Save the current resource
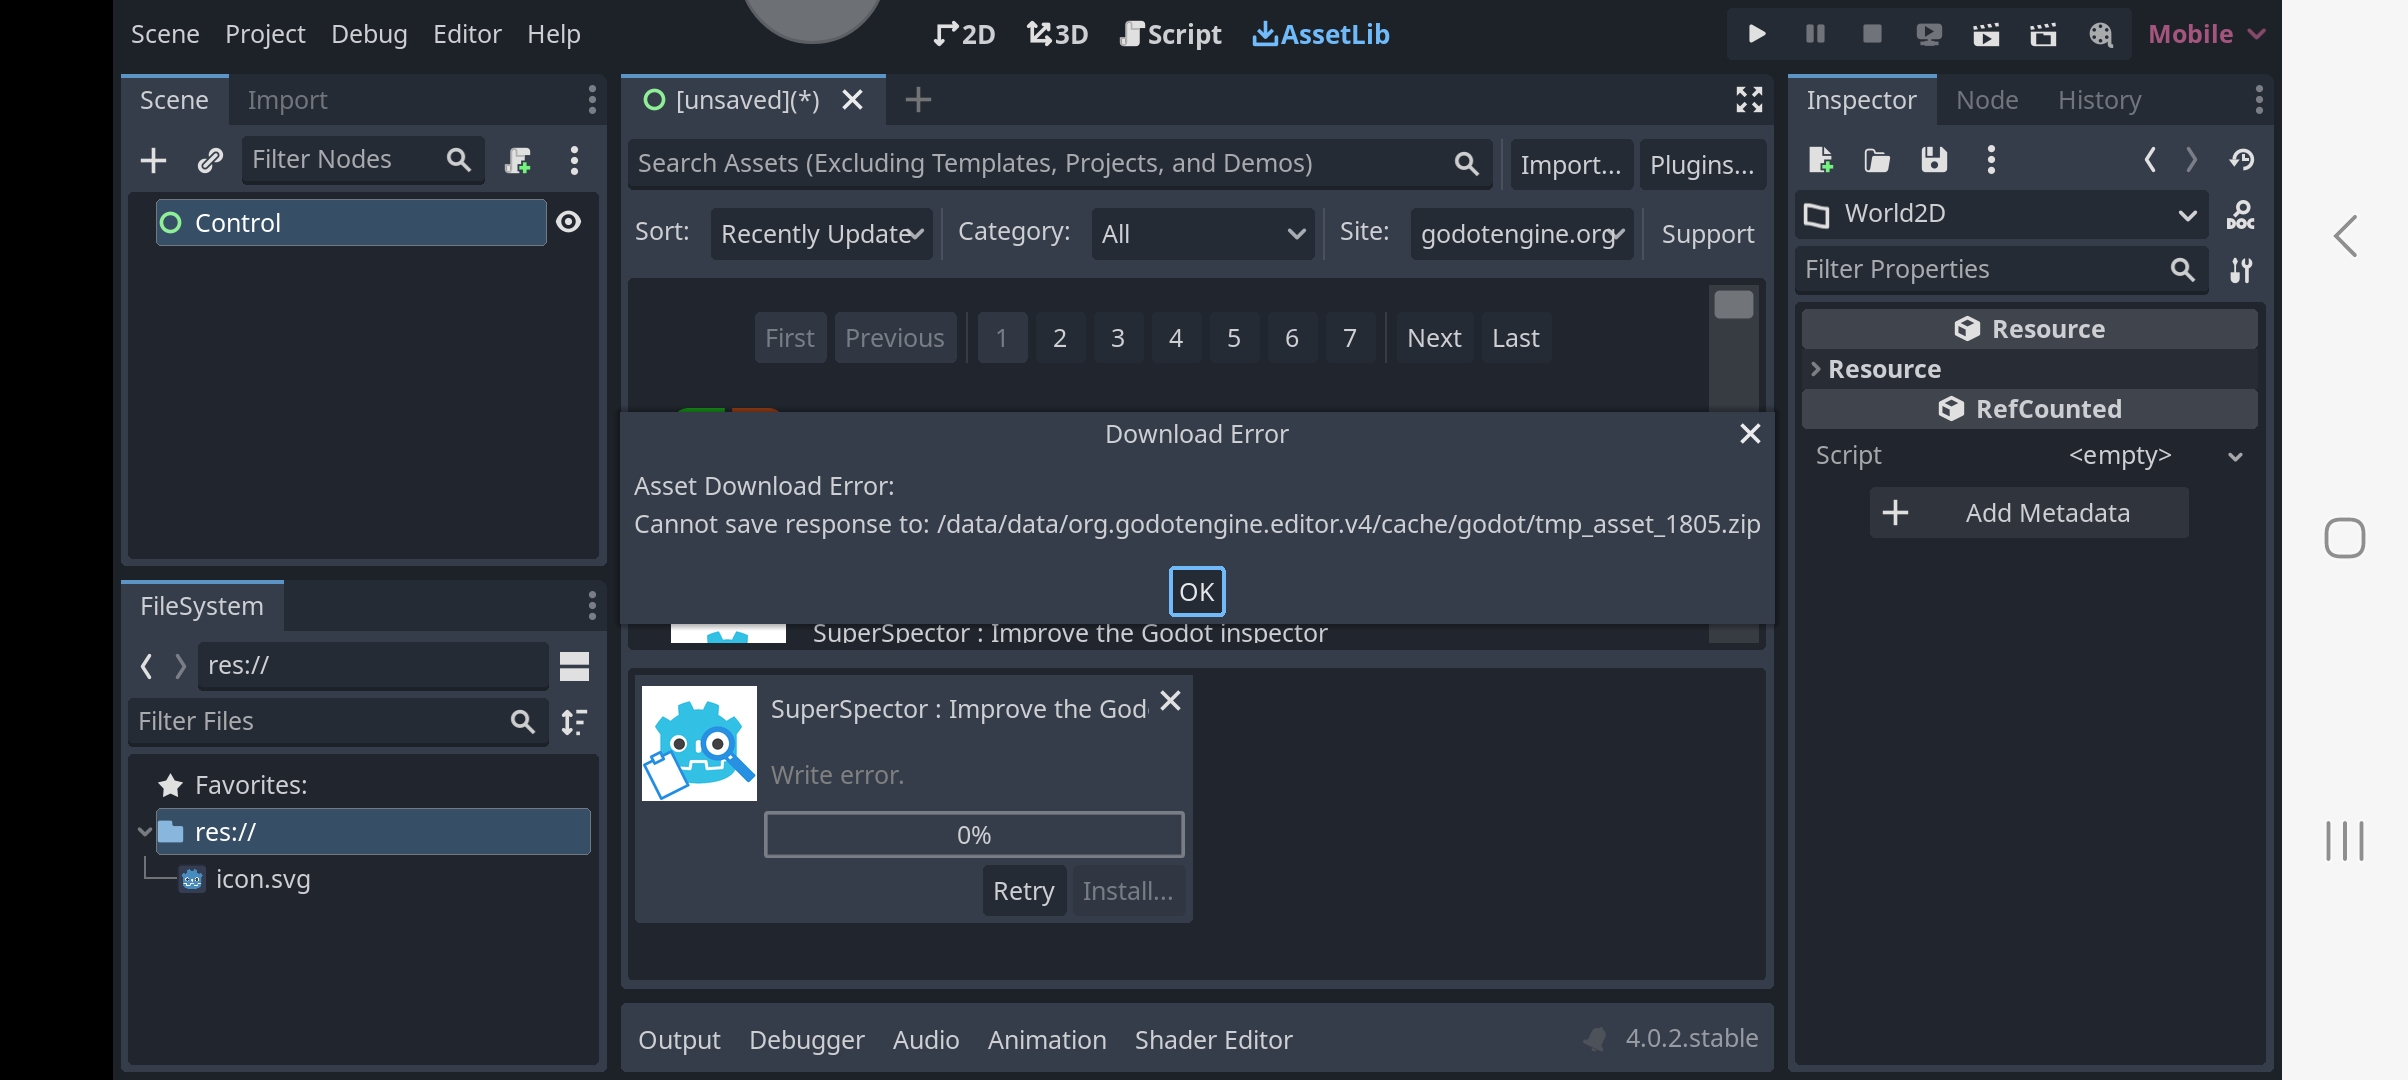The image size is (2408, 1080). tap(1934, 160)
